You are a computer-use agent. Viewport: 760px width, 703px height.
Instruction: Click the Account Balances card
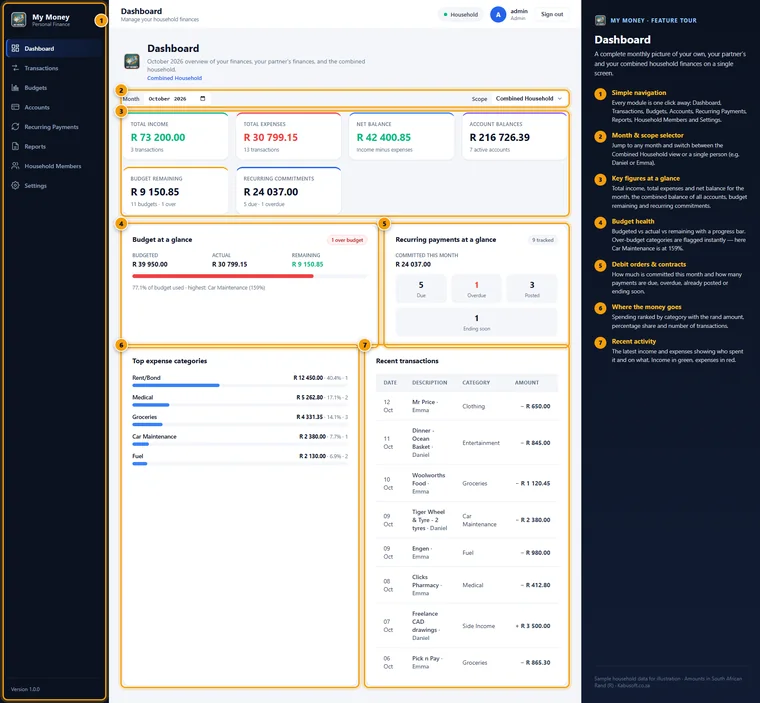click(514, 136)
